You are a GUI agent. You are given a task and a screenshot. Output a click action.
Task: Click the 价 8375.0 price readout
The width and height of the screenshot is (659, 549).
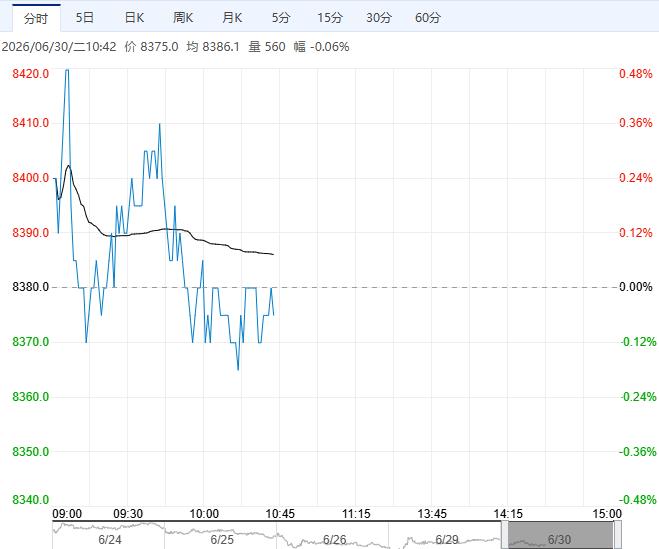151,47
